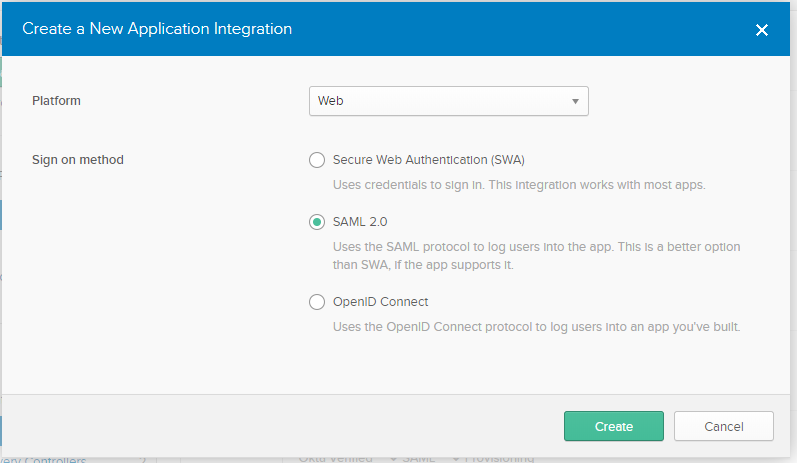Click the Platform field label
Screen dimensions: 797x463
tap(56, 101)
